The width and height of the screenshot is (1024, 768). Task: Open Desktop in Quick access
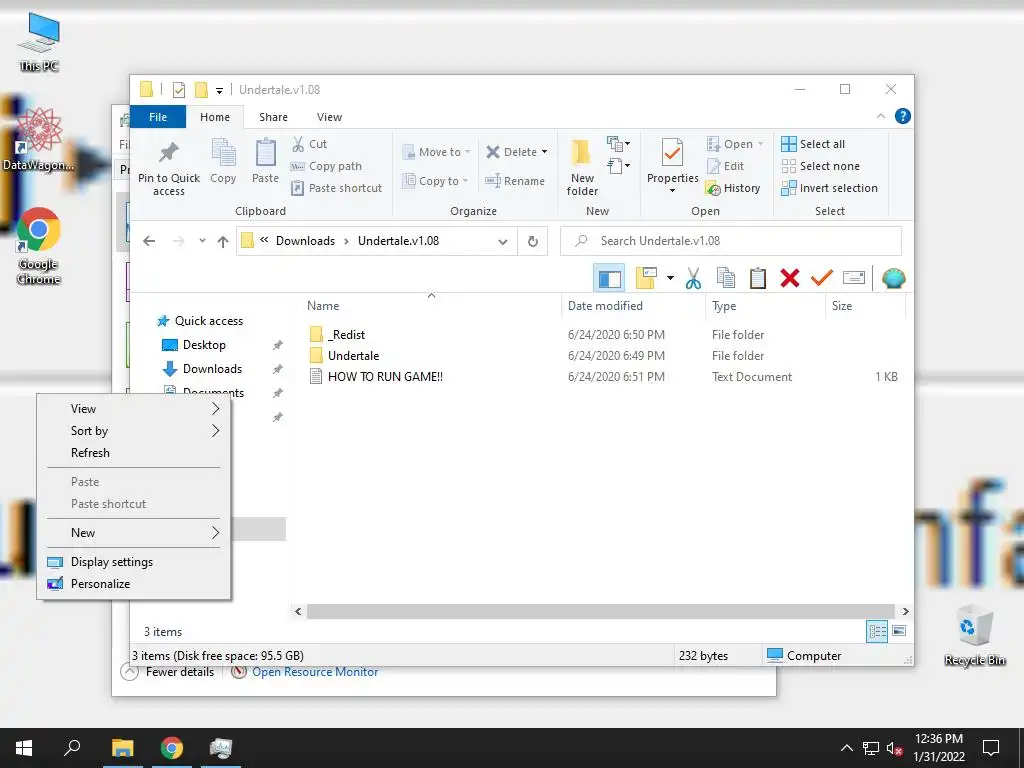pos(204,345)
